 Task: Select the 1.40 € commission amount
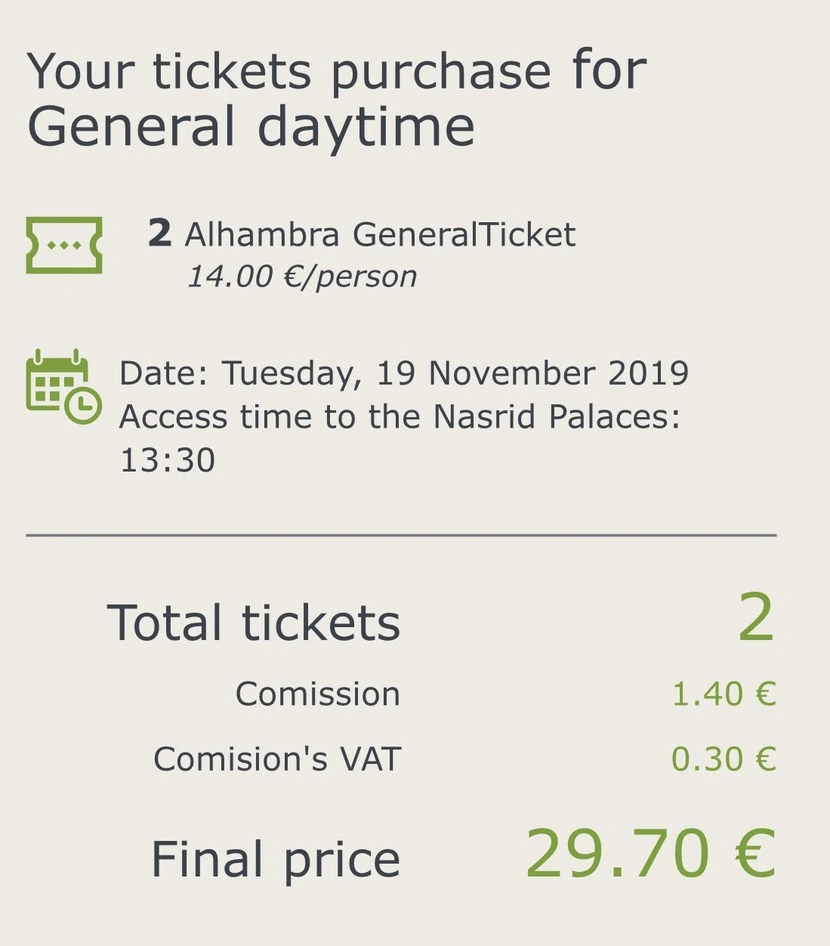click(x=723, y=694)
